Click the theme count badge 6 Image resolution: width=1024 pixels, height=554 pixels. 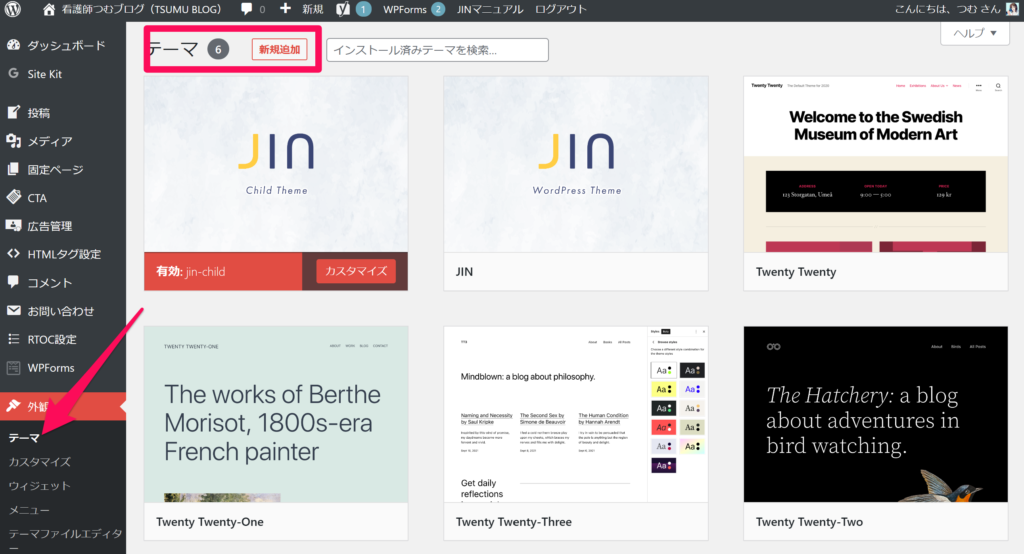[218, 50]
